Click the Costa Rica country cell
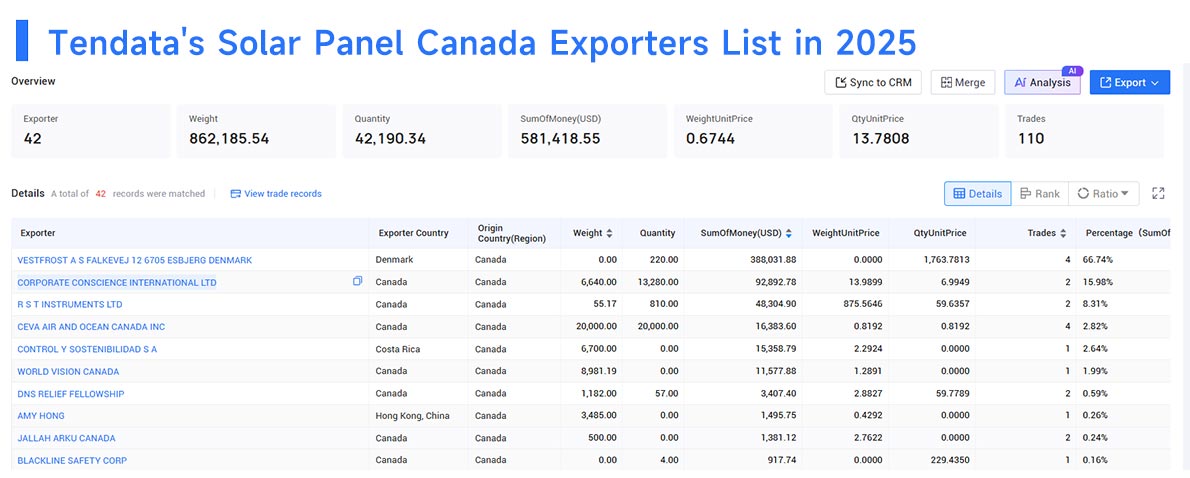Viewport: 1190px width, 478px height. (x=398, y=349)
